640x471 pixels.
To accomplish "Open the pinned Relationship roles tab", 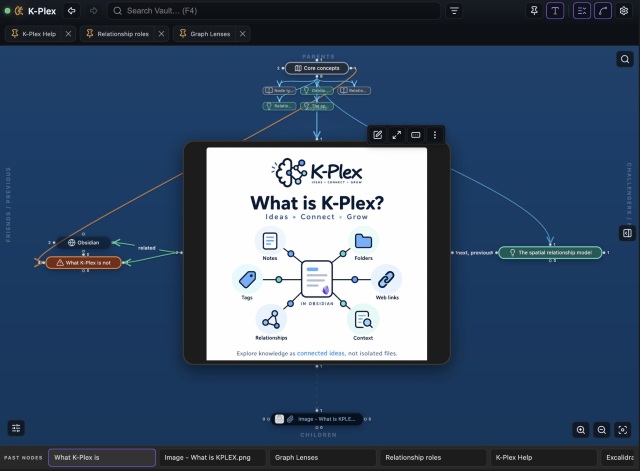I will (x=118, y=34).
